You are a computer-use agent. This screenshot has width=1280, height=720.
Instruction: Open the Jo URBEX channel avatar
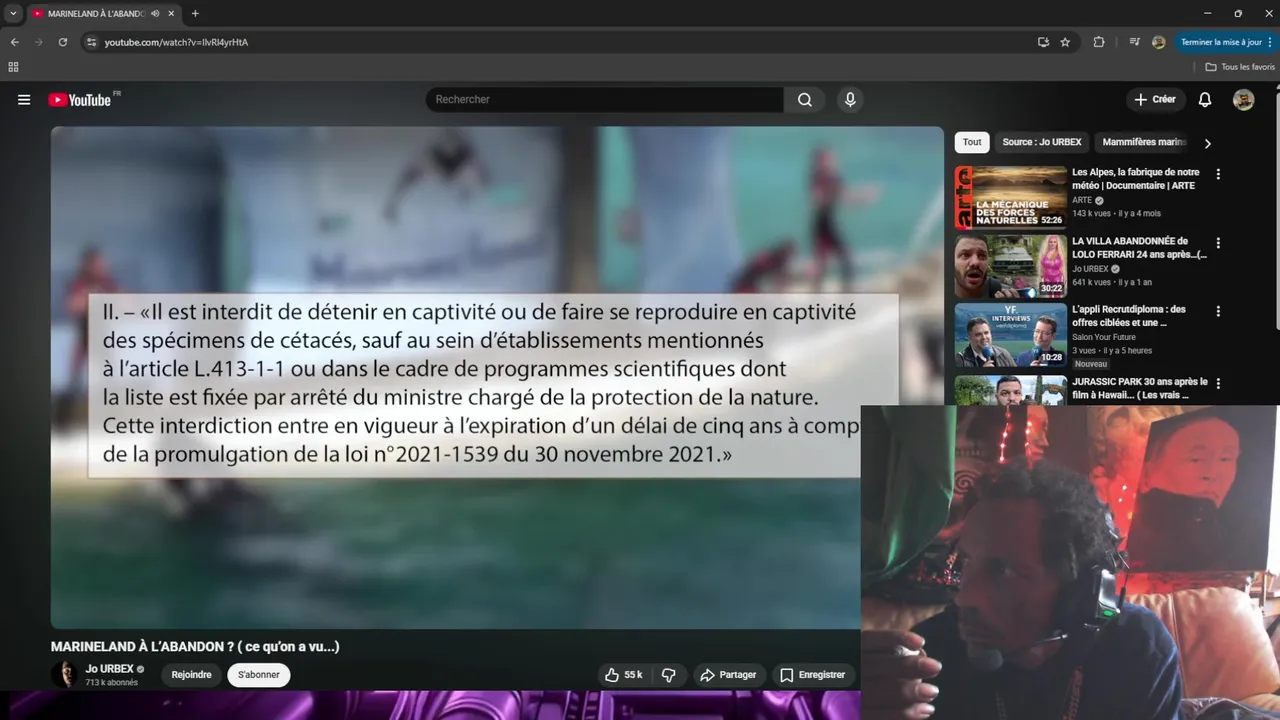coord(65,675)
